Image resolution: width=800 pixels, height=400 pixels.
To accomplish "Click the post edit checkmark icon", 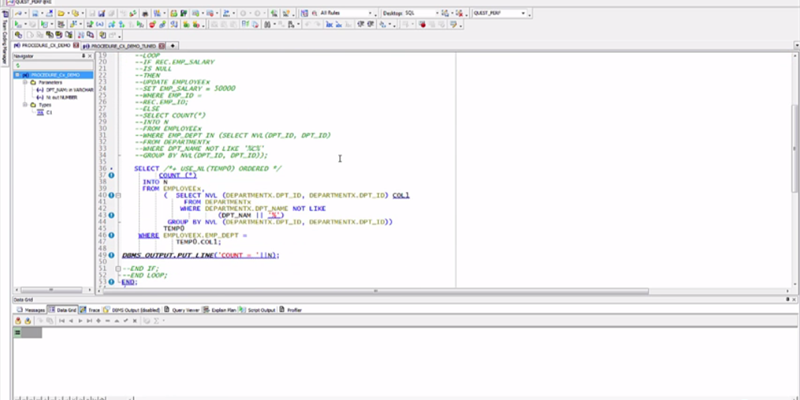I will (126, 320).
